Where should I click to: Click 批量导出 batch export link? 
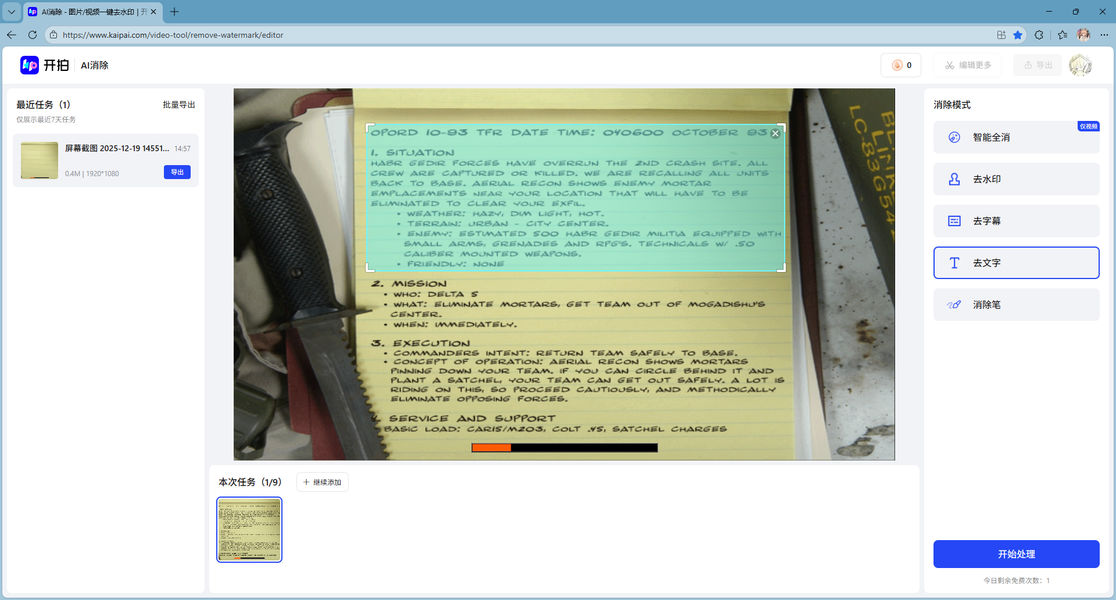click(x=179, y=104)
